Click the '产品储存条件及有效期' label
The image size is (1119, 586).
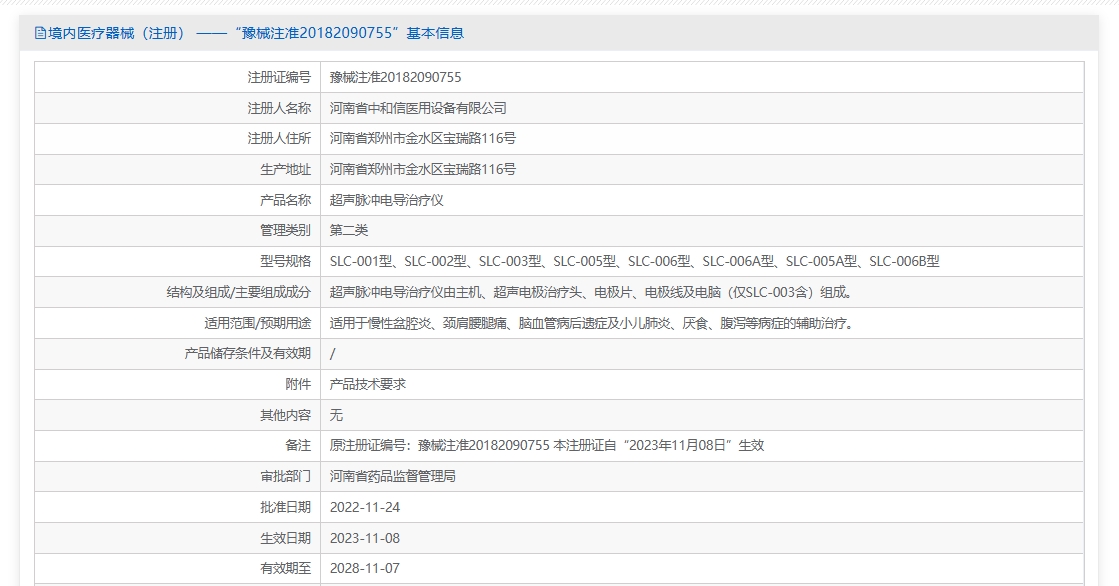(x=248, y=353)
